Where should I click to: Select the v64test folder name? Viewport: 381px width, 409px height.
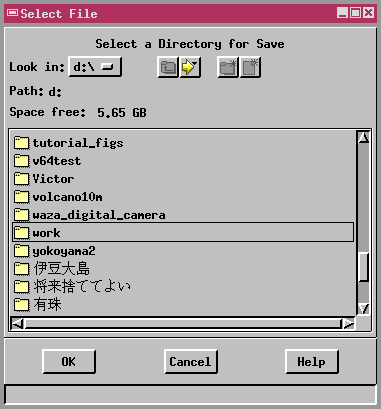[x=57, y=161]
